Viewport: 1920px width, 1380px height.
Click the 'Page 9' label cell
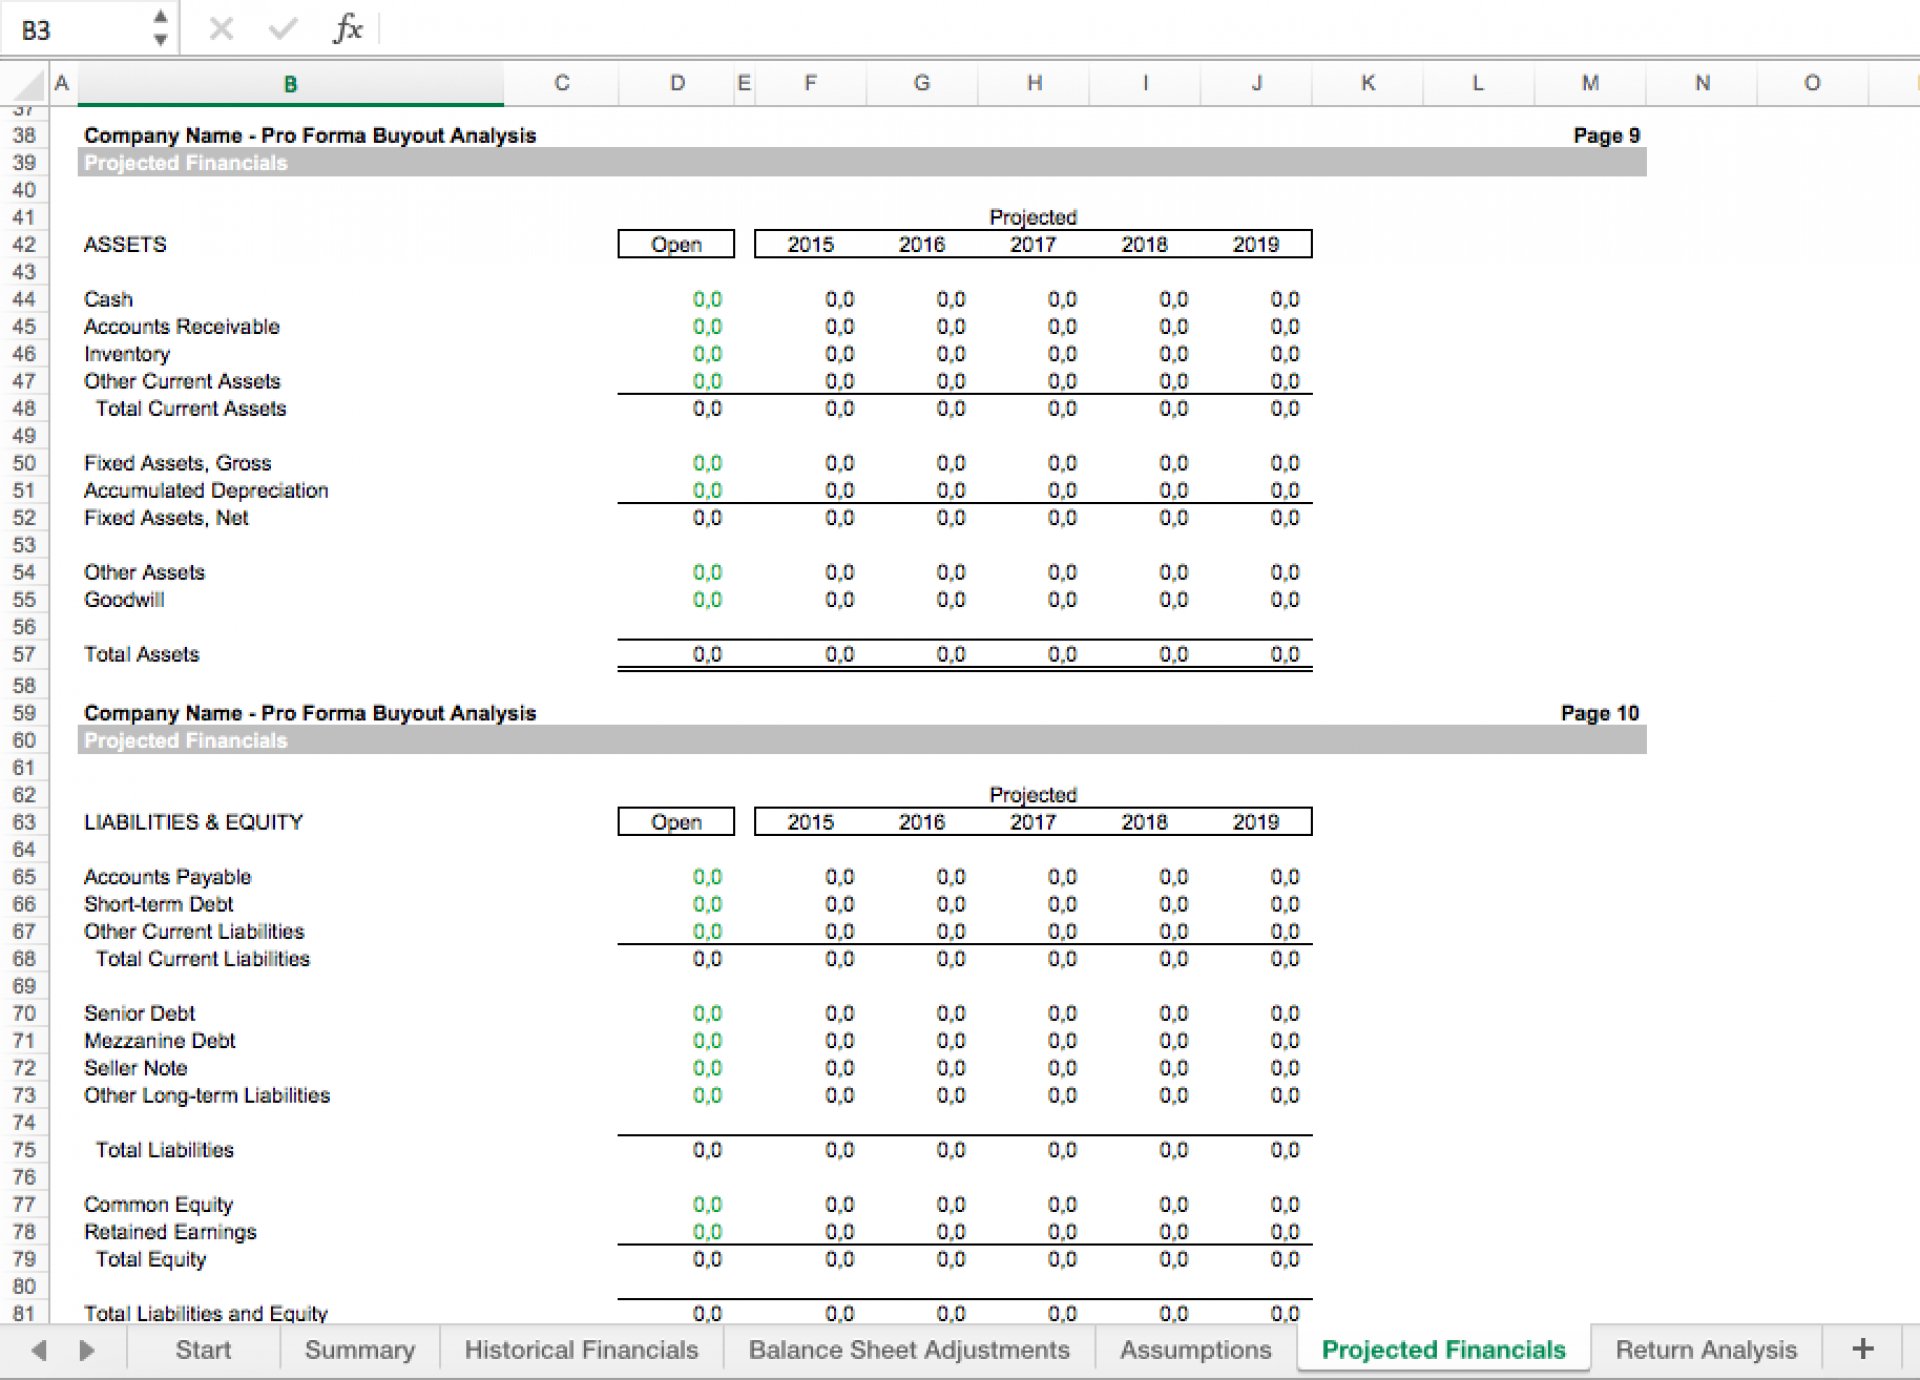coord(1606,135)
